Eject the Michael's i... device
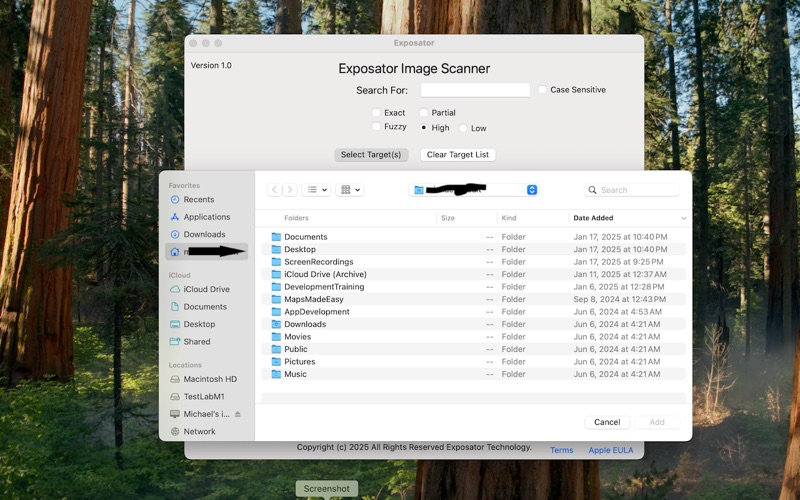This screenshot has width=800, height=500. tap(237, 414)
